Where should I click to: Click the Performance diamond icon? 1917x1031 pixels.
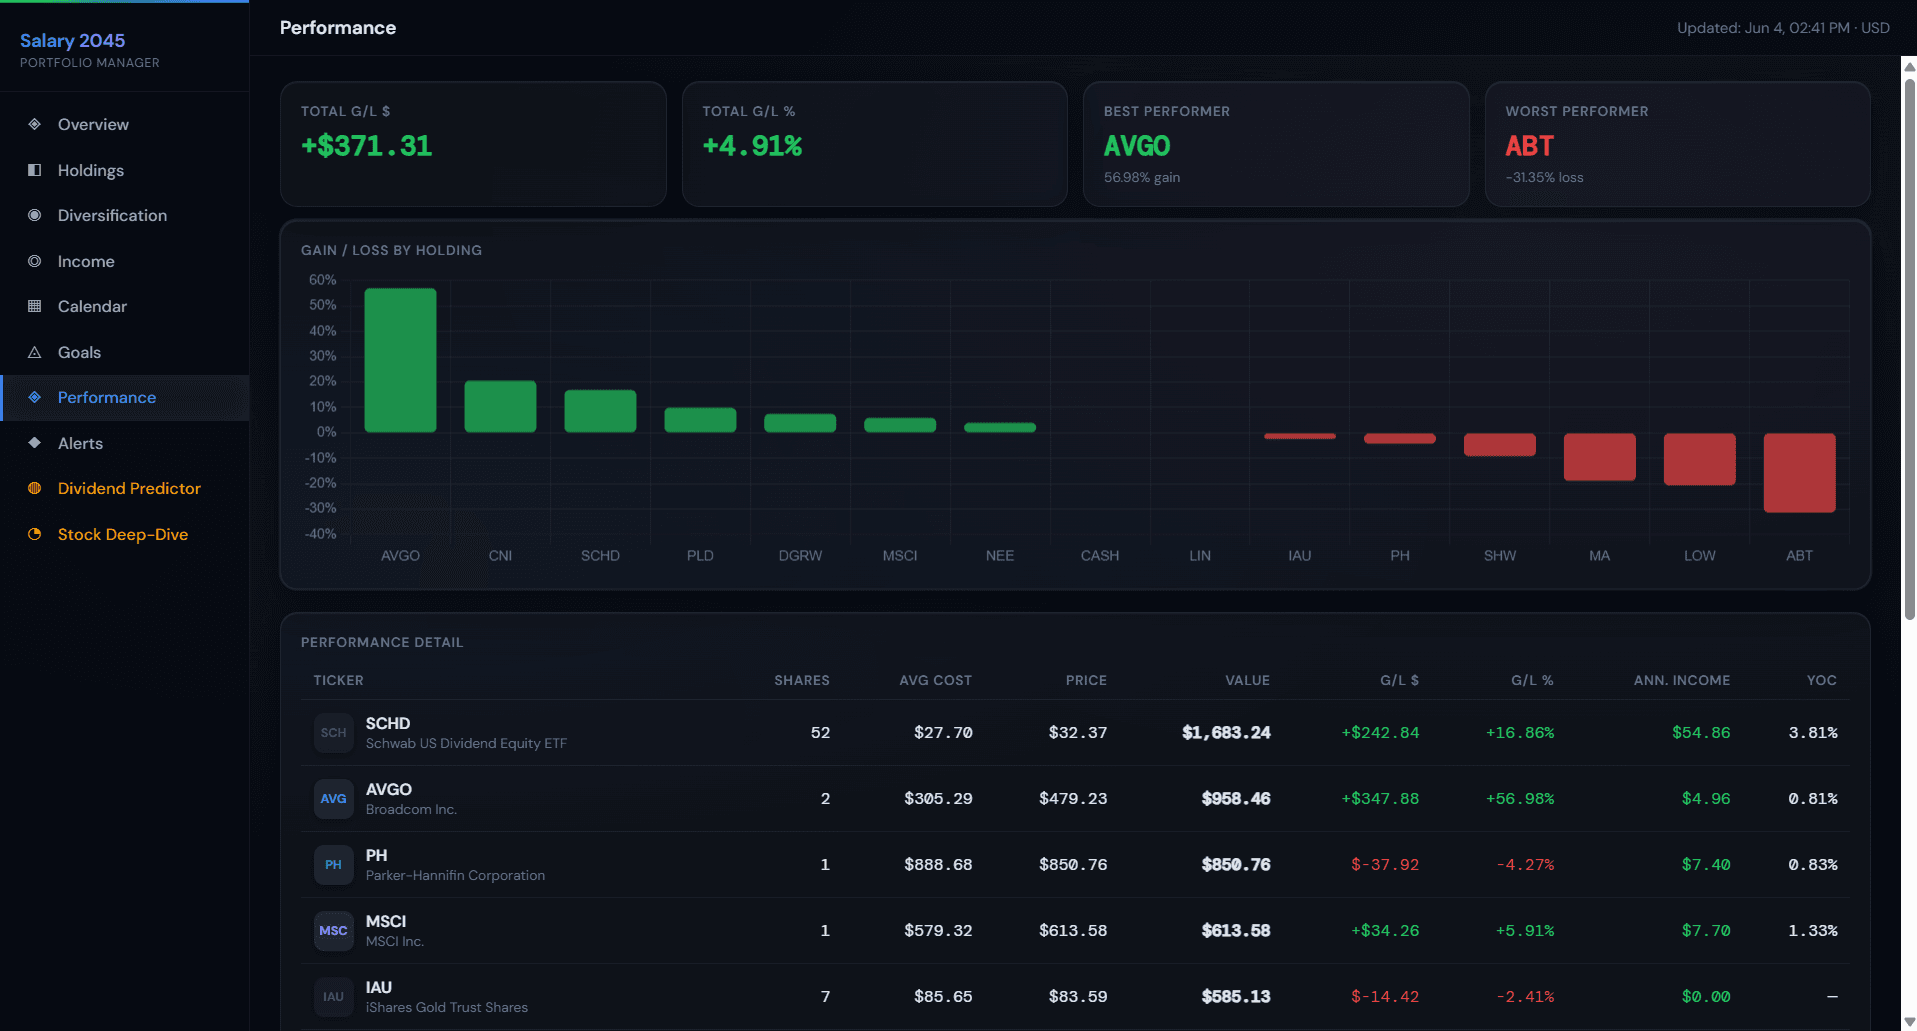coord(35,397)
